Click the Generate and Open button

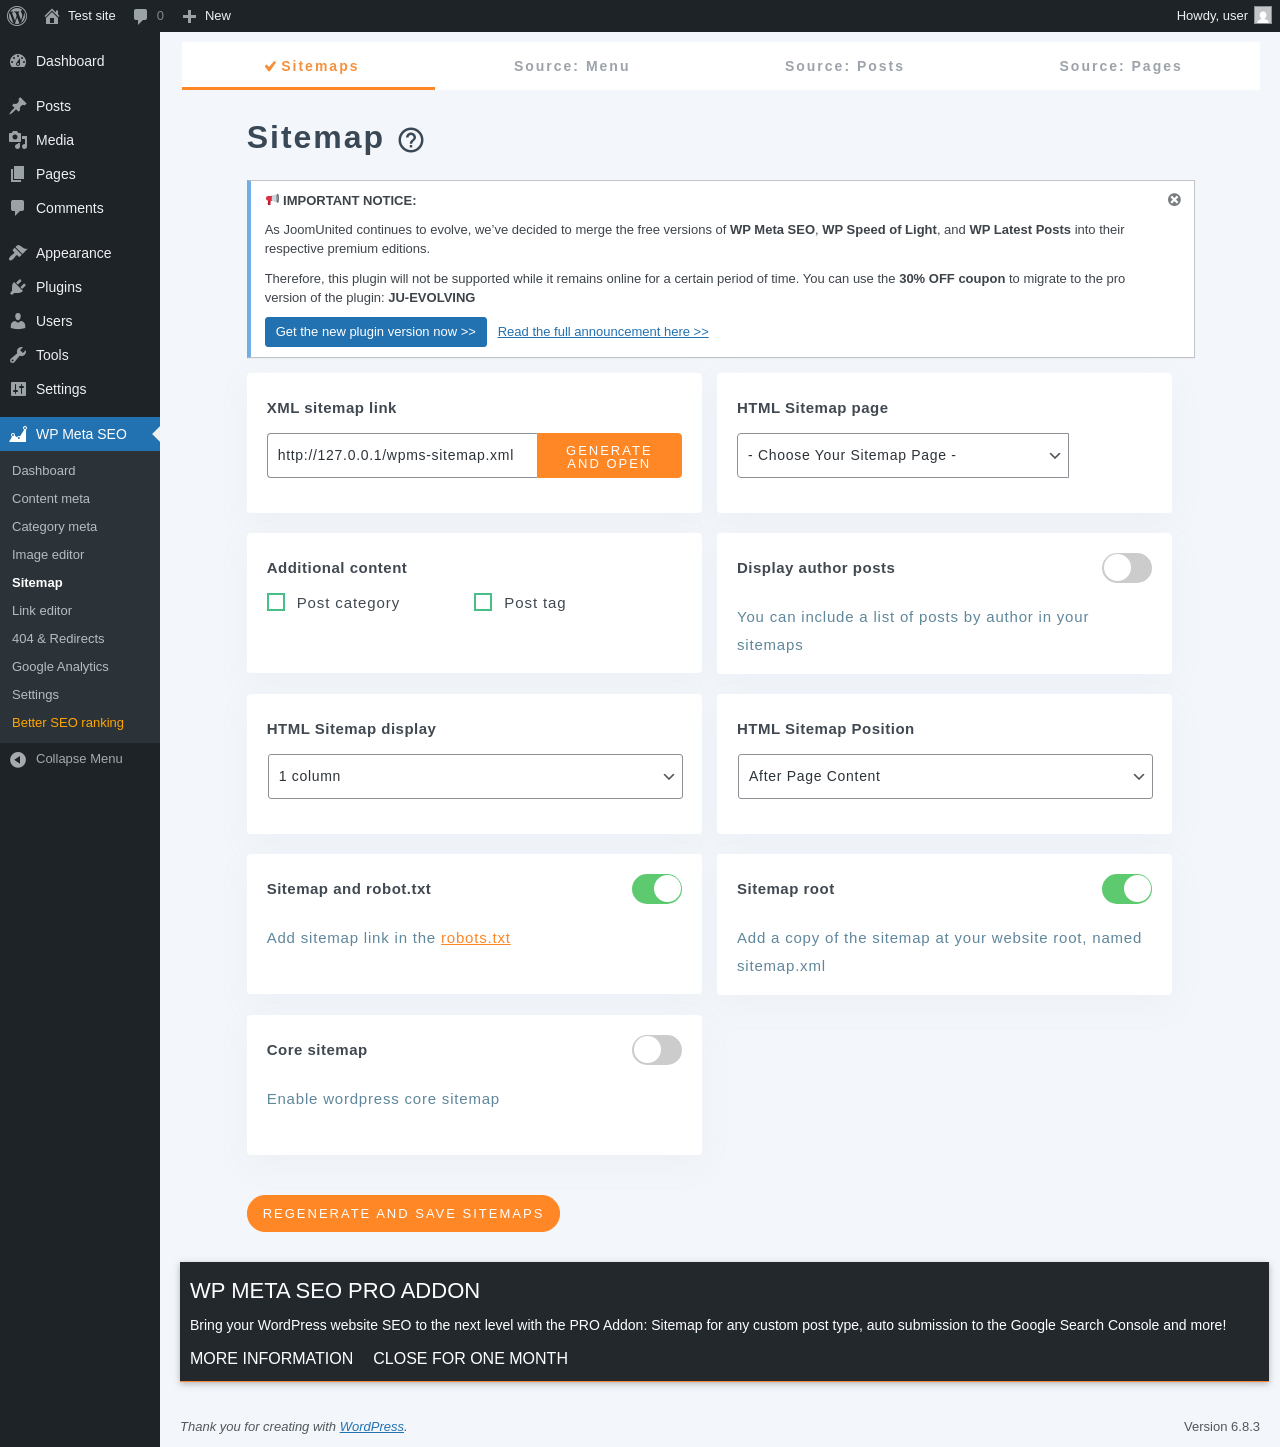609,456
